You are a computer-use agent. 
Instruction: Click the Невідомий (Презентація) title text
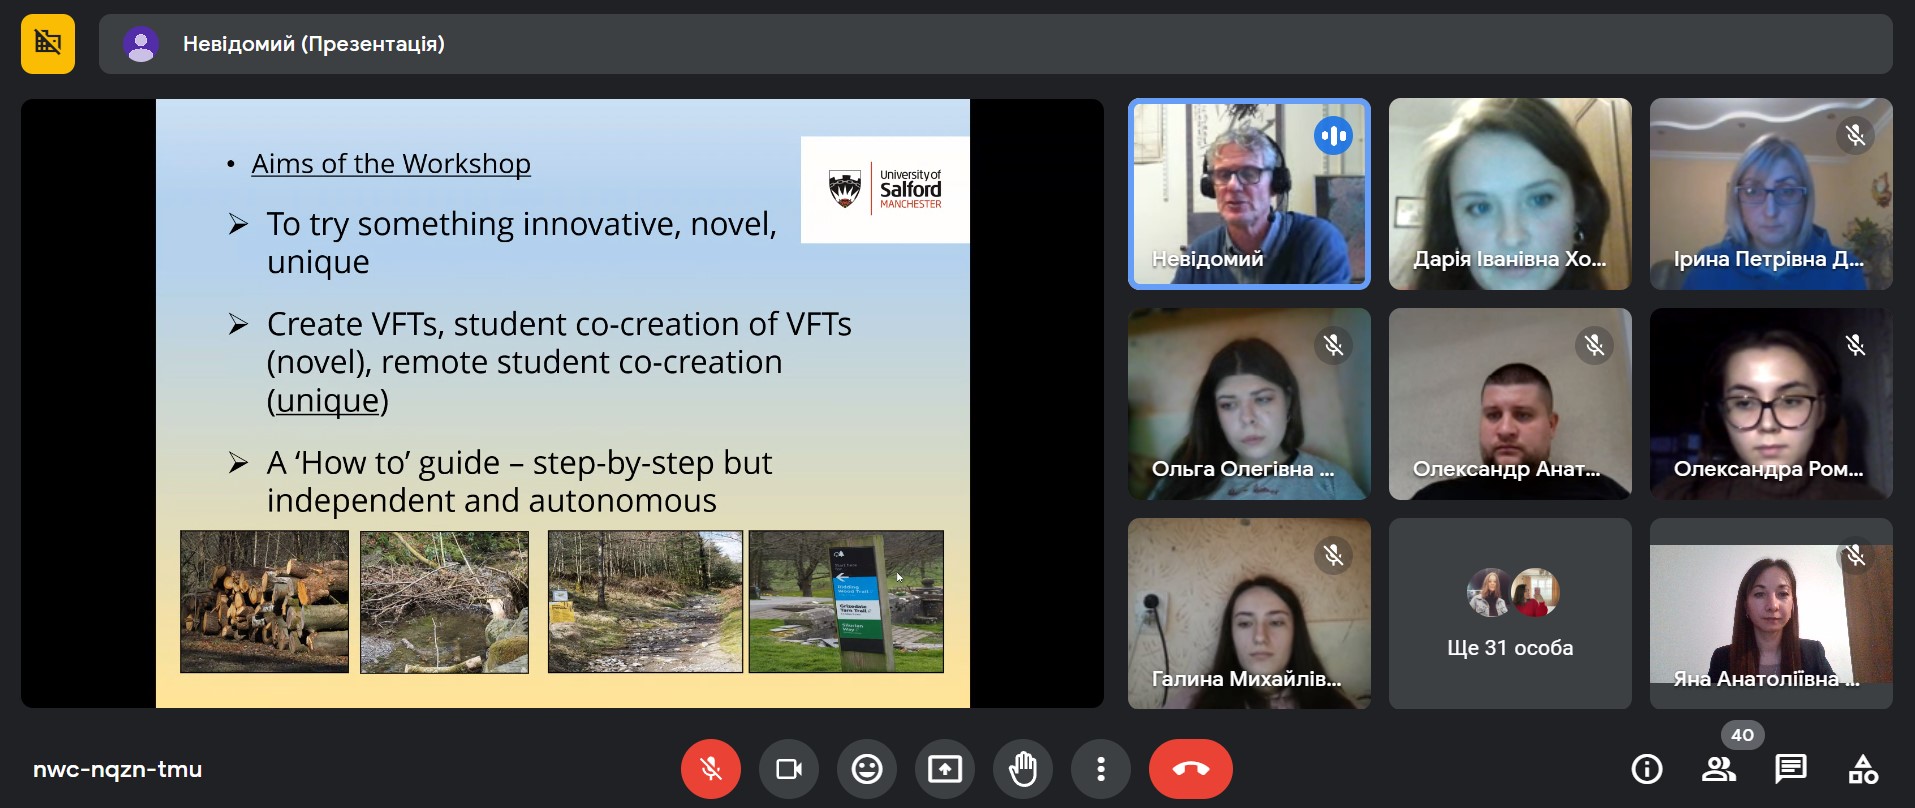314,44
